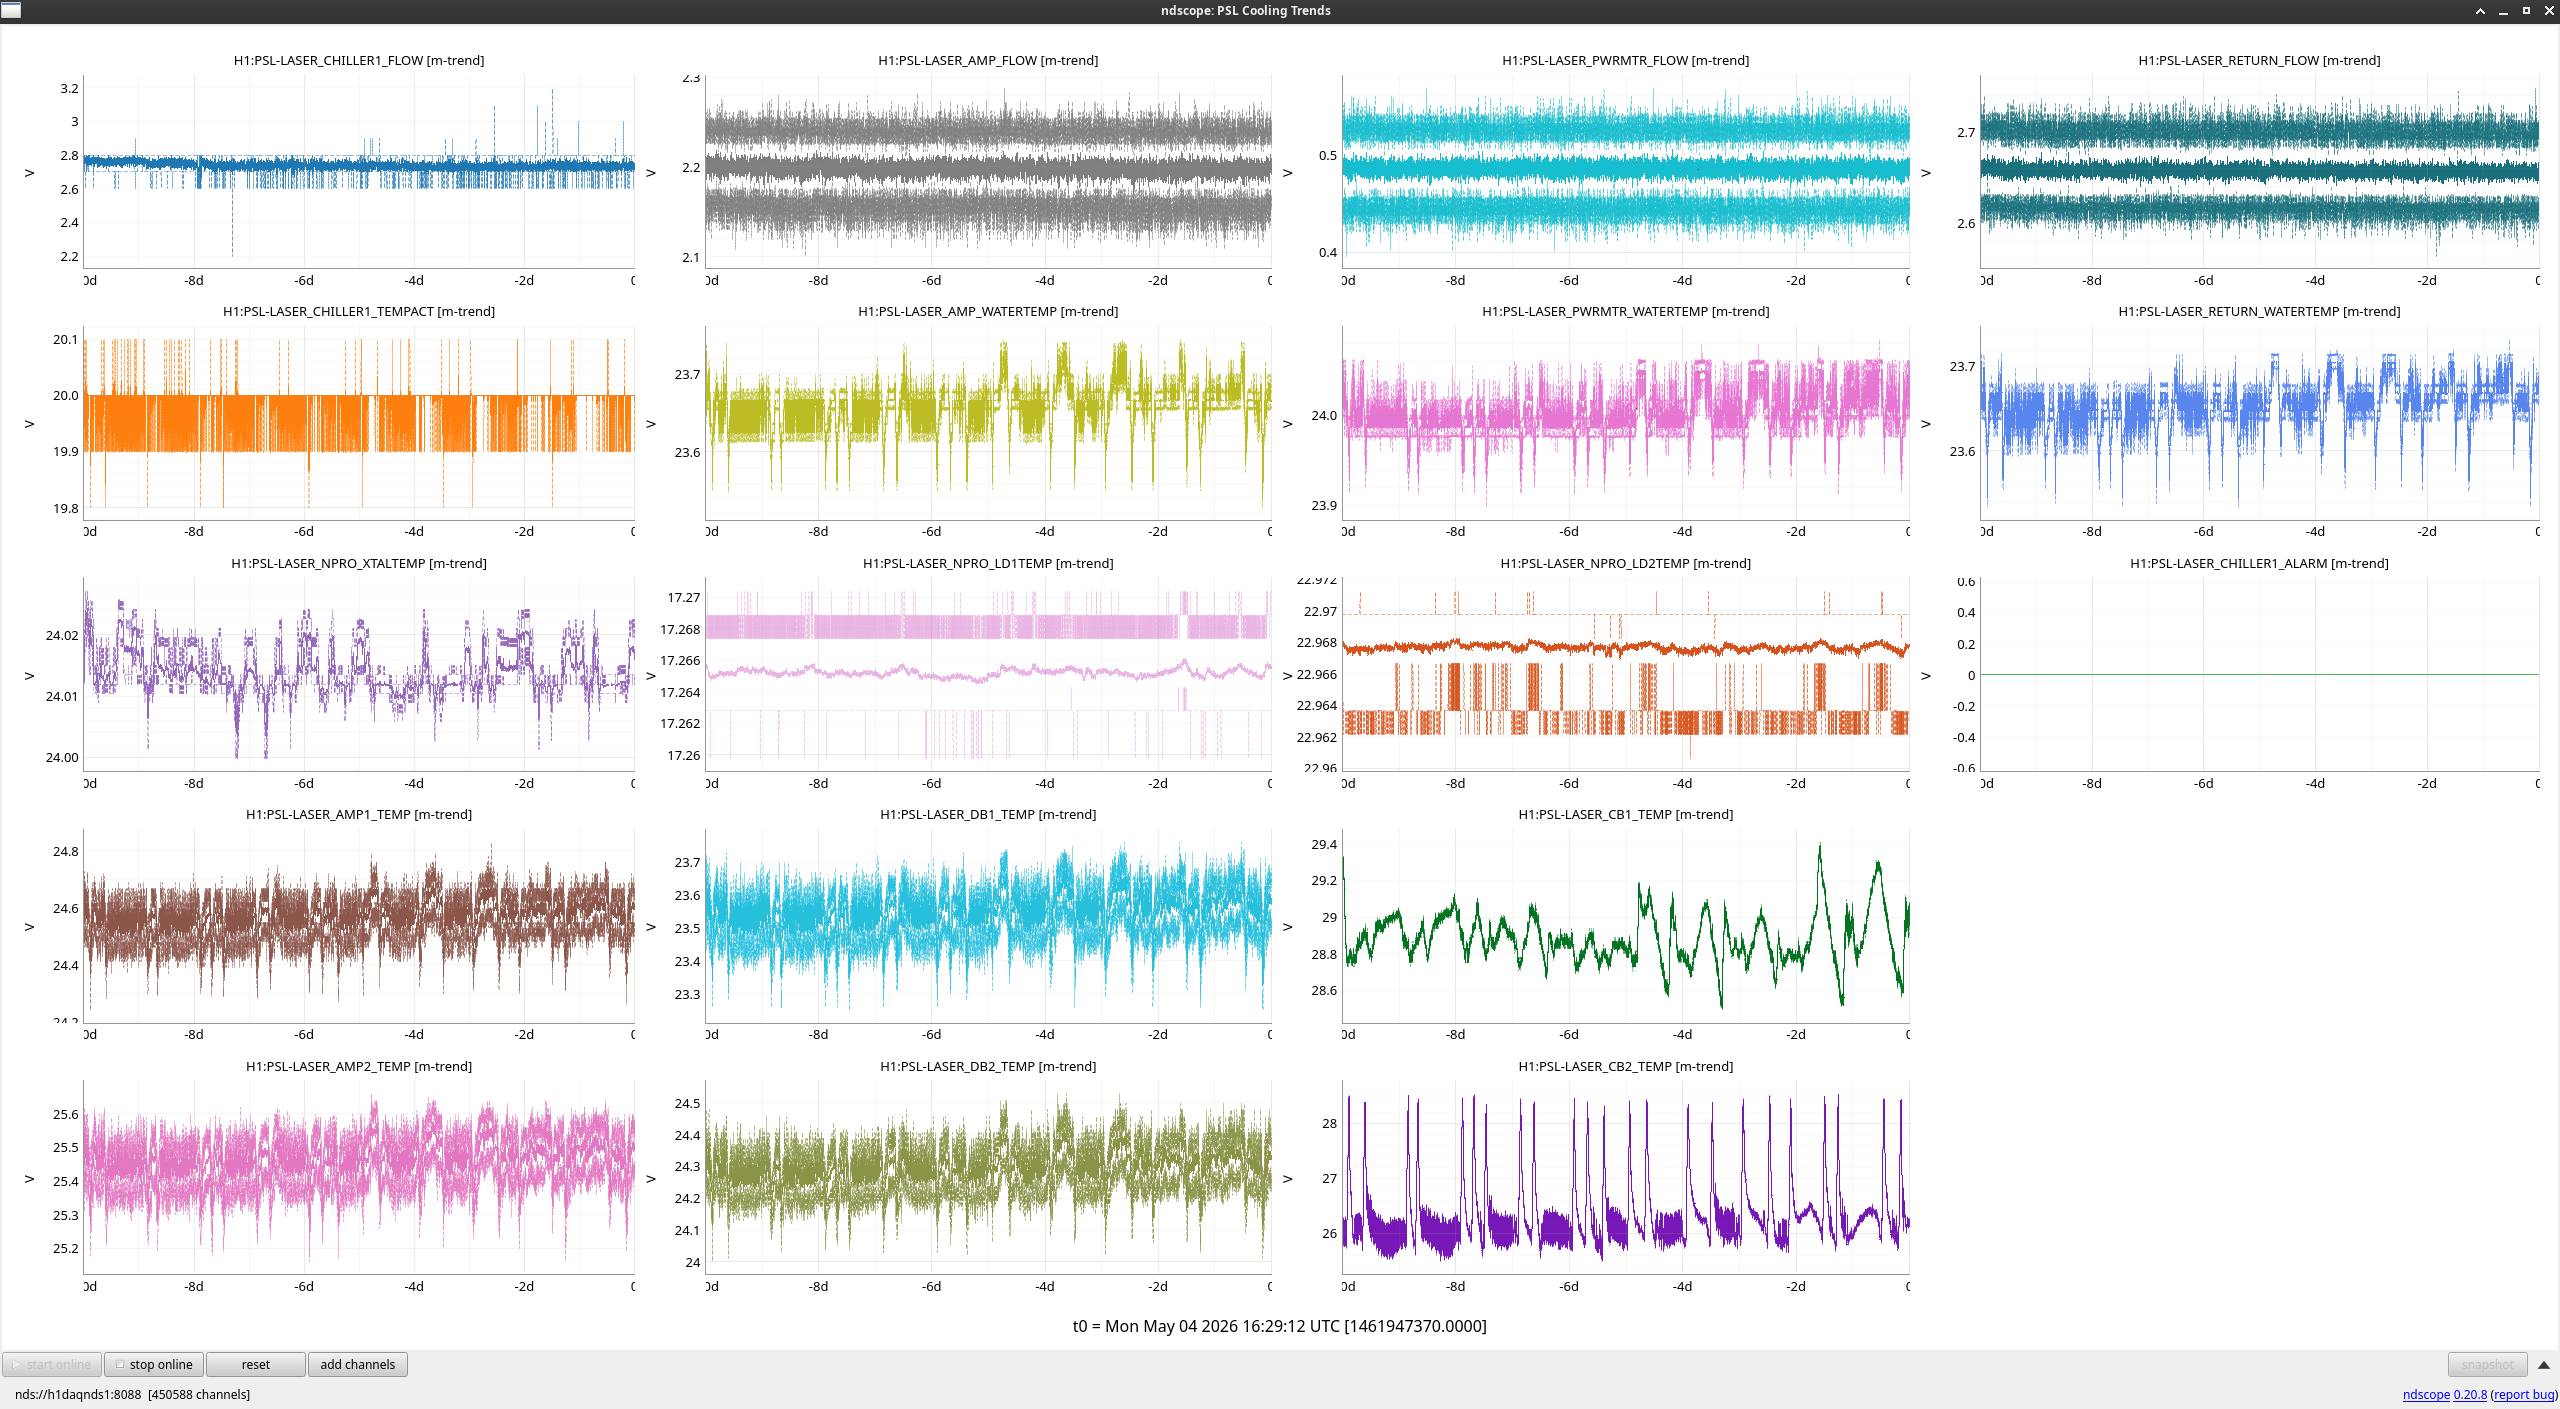Screen dimensions: 2560x1409
Task: Click the 29.4 tick on the CB1_TEMP axis
Action: click(1324, 845)
